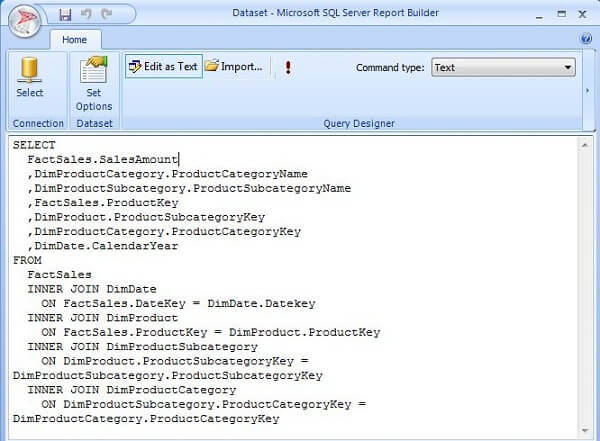Viewport: 600px width, 441px height.
Task: Minimize the Report Builder window
Action: (x=540, y=15)
